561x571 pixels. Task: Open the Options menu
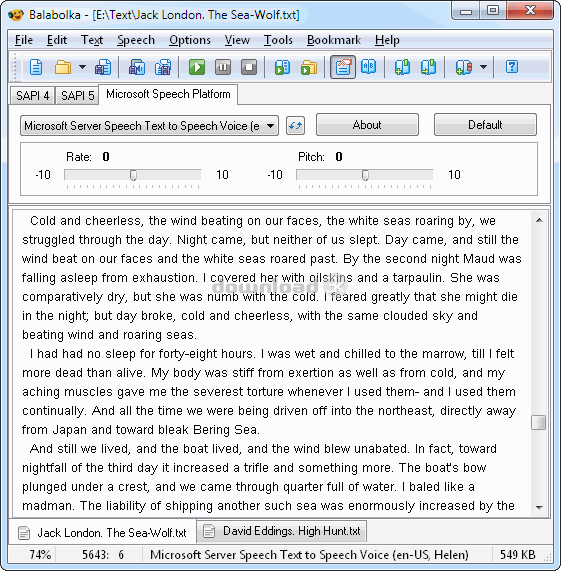190,40
